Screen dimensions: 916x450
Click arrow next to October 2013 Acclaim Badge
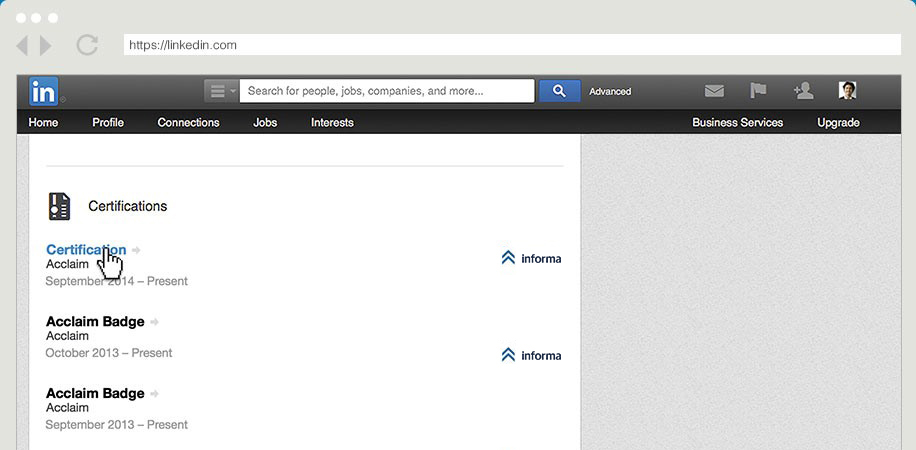155,322
